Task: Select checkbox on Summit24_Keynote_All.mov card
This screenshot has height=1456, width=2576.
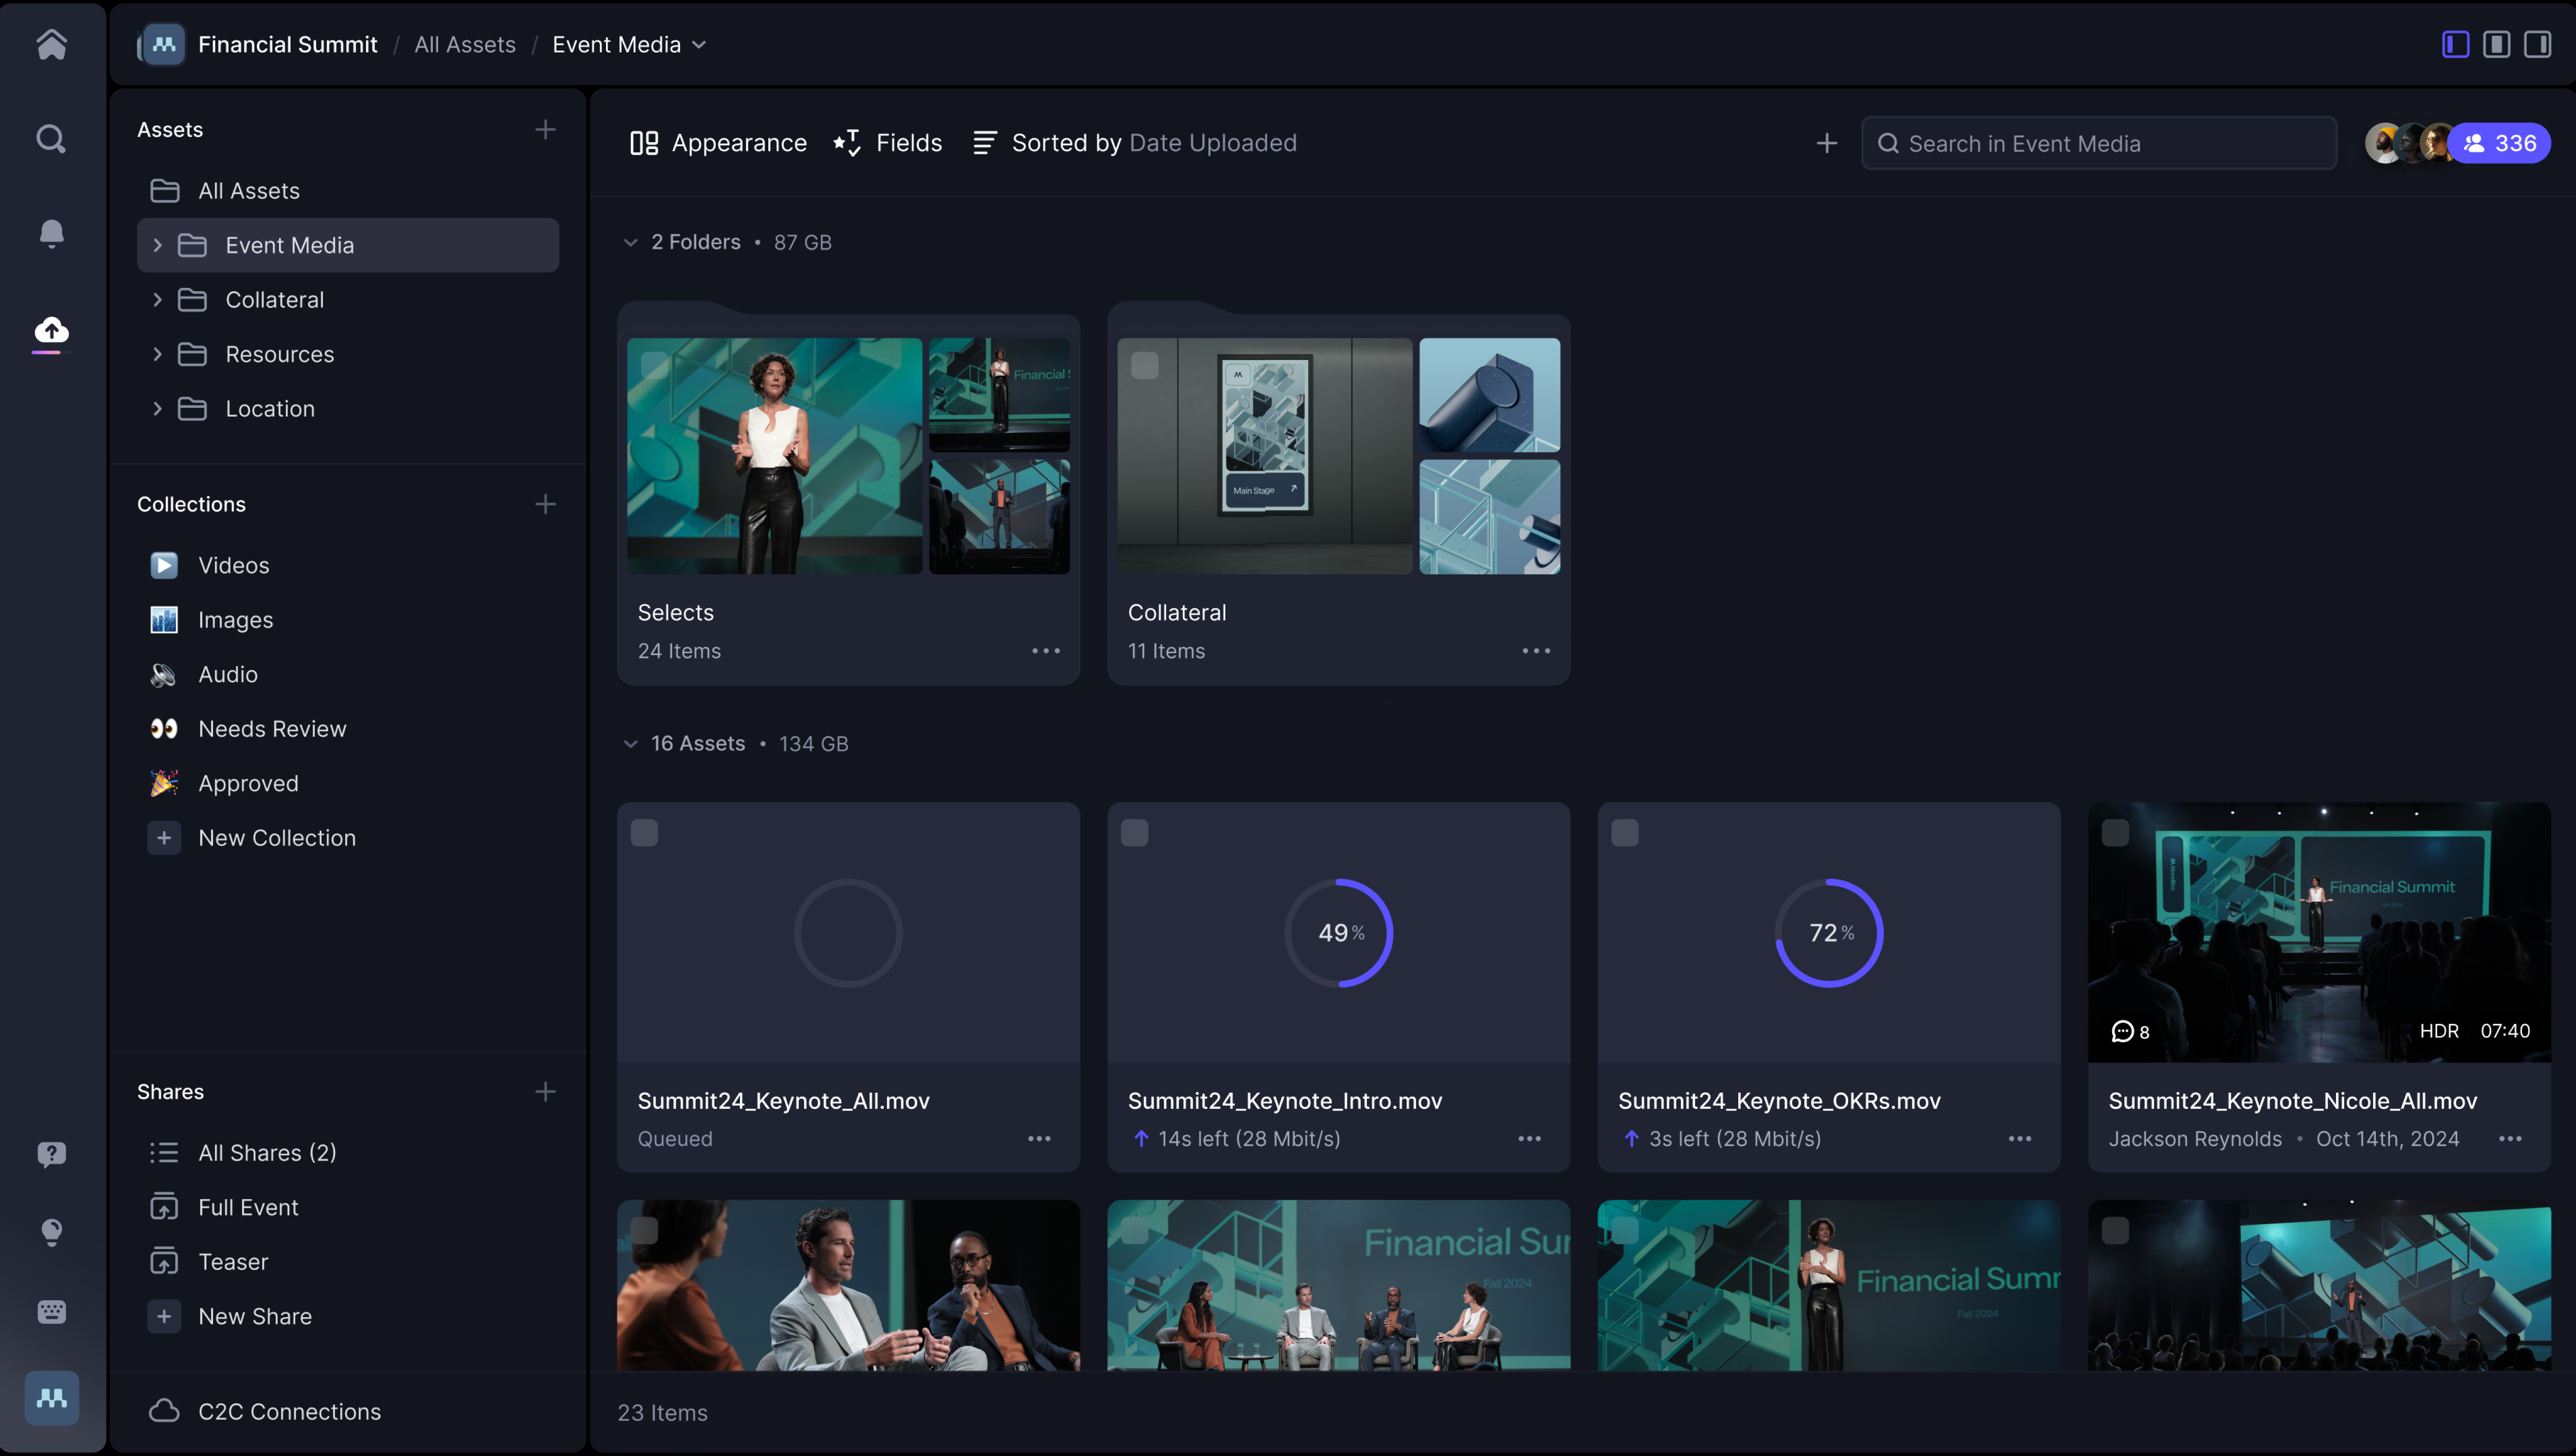Action: click(645, 833)
